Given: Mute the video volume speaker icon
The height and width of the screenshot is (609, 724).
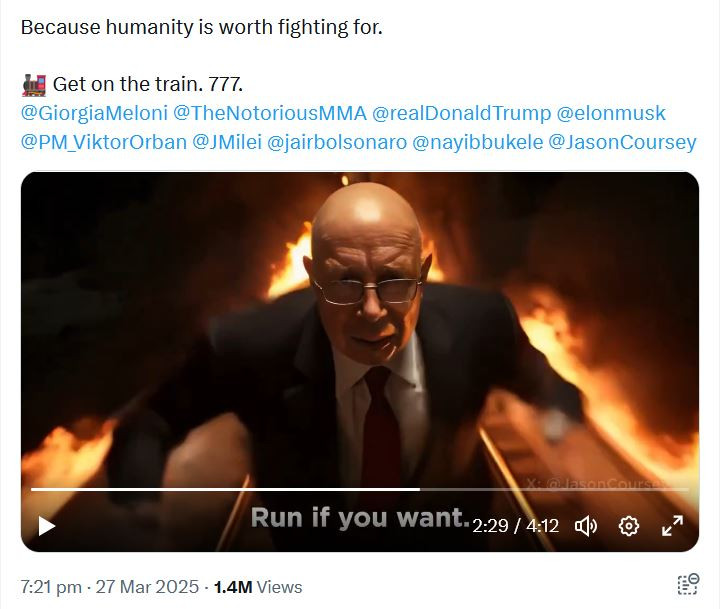Looking at the screenshot, I should click(x=585, y=526).
